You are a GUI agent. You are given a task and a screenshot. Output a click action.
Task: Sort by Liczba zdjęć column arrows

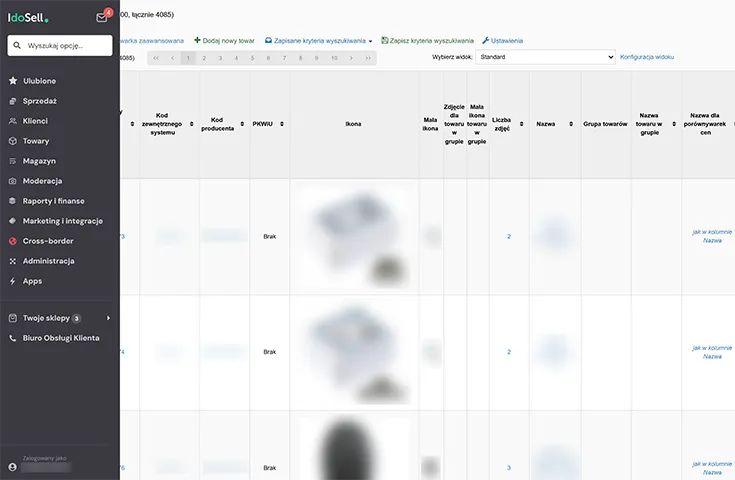click(x=522, y=124)
